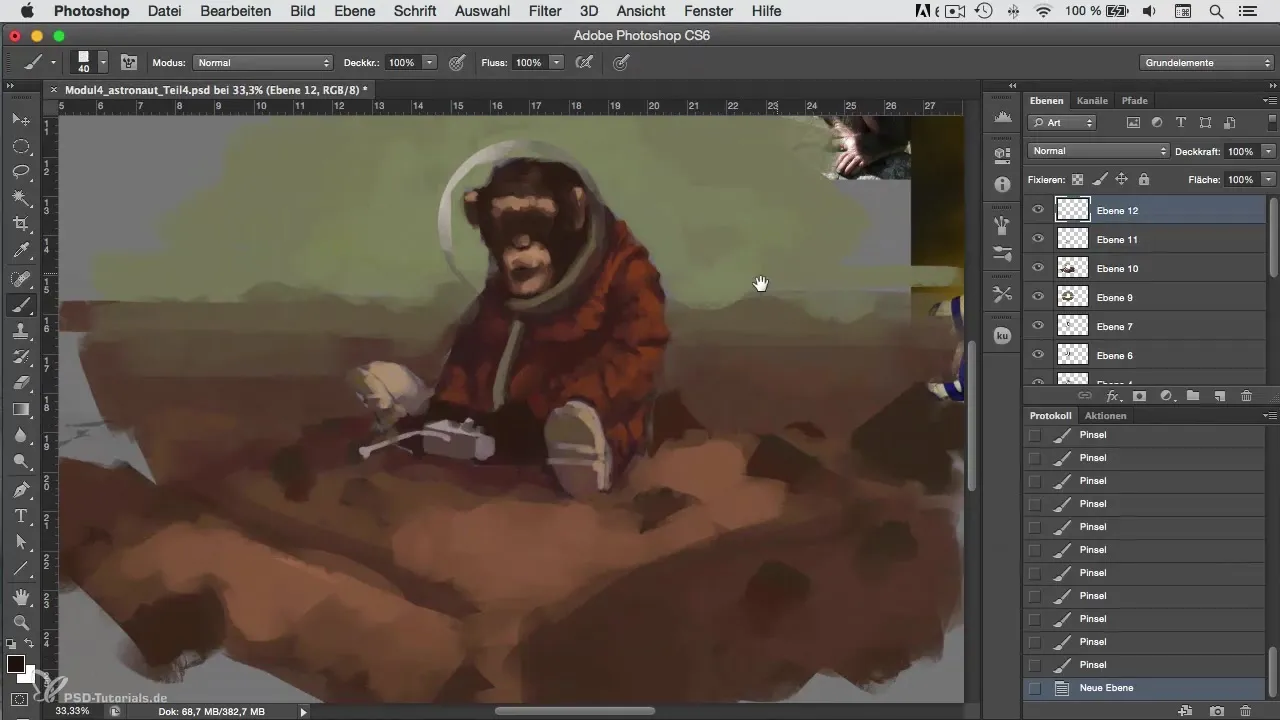Select the Crop tool
Image resolution: width=1280 pixels, height=720 pixels.
(20, 224)
